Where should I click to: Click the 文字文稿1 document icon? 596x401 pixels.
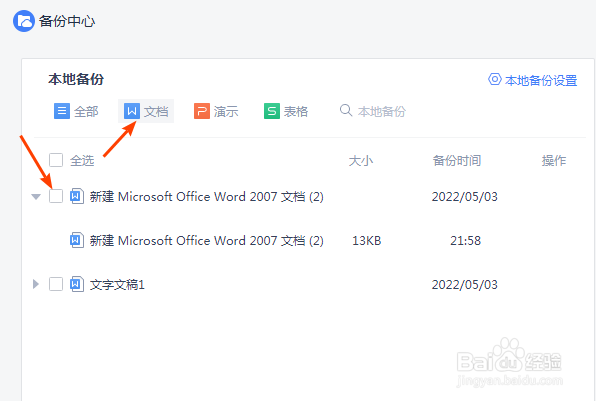[77, 284]
